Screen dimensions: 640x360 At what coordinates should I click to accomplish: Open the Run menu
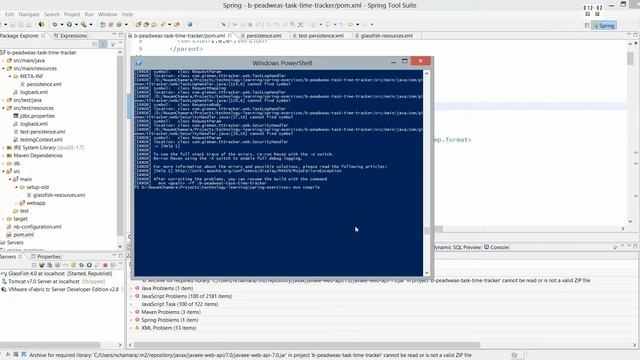coord(89,14)
